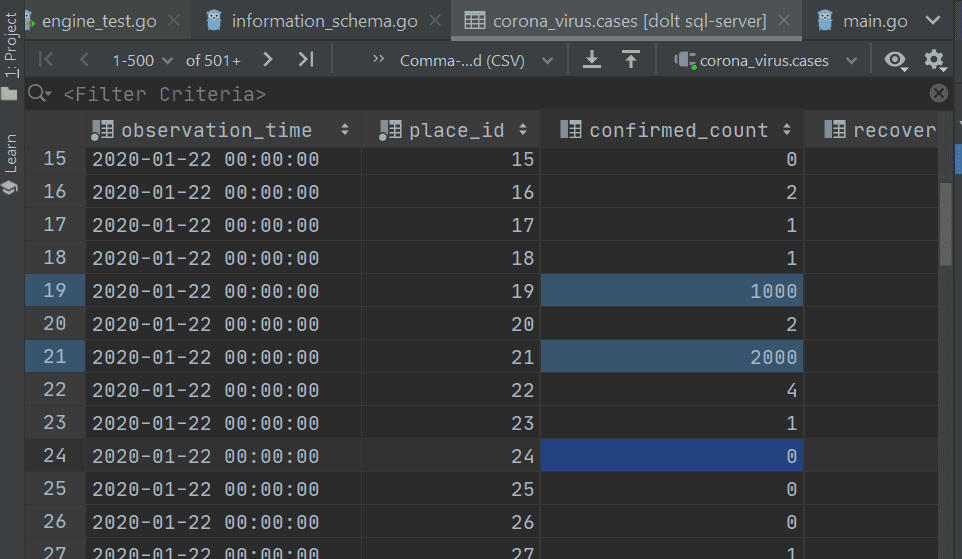The height and width of the screenshot is (559, 962).
Task: Select confirmed_count value 4 in row 22
Action: (x=672, y=390)
